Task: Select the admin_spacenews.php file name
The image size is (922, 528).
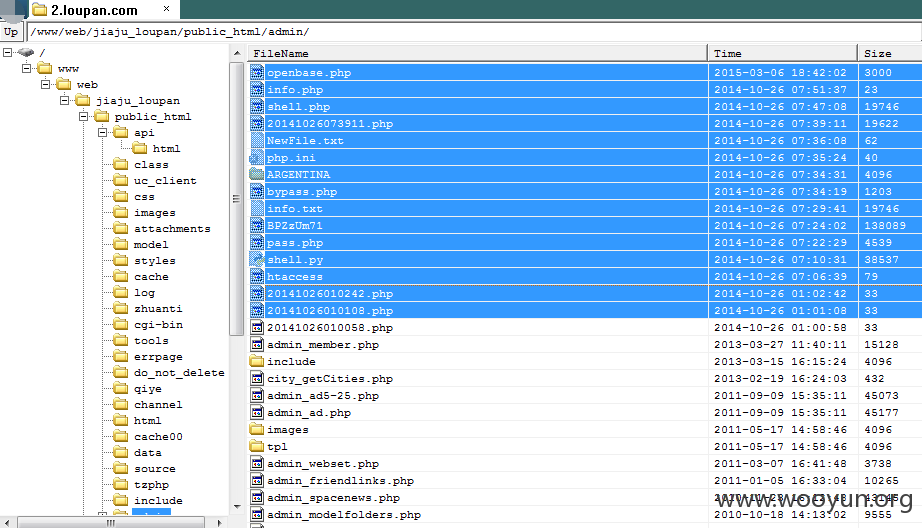Action: coord(333,497)
